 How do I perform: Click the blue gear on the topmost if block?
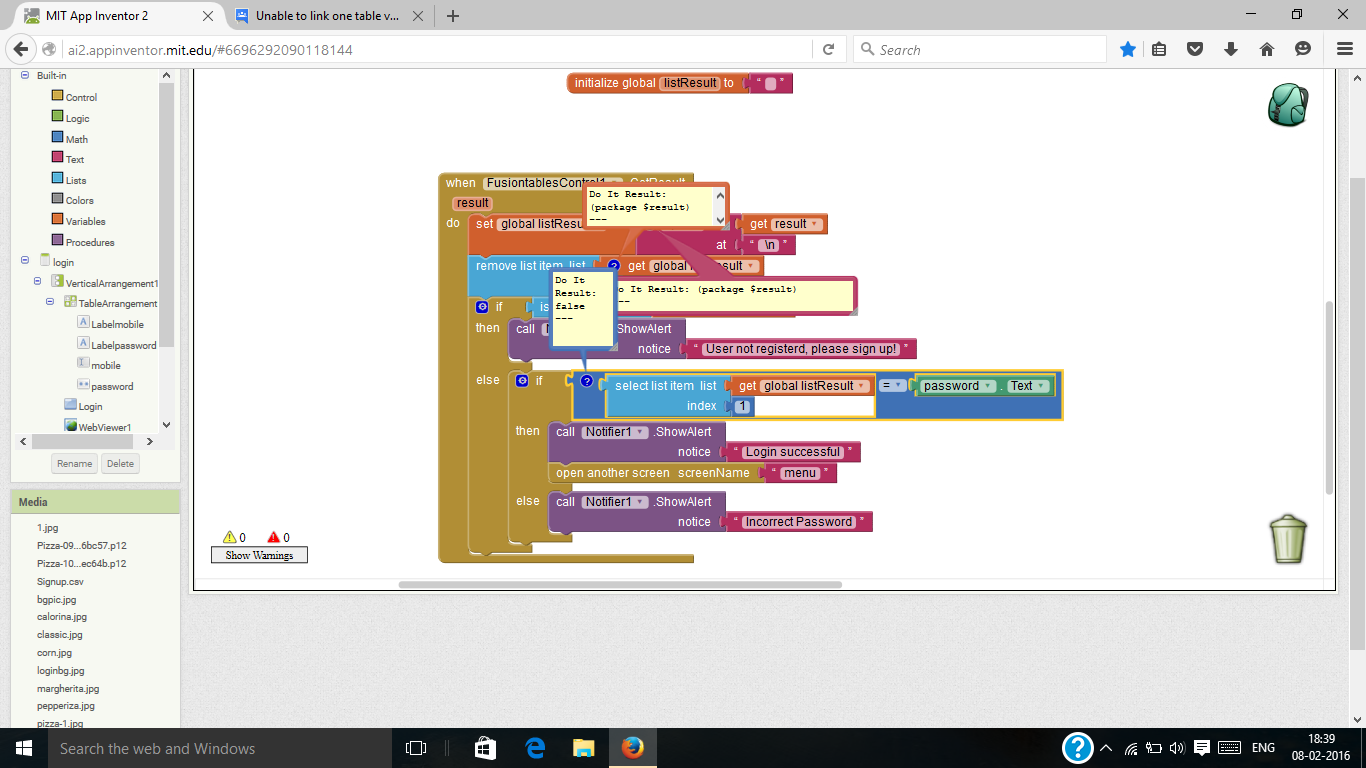tap(482, 307)
